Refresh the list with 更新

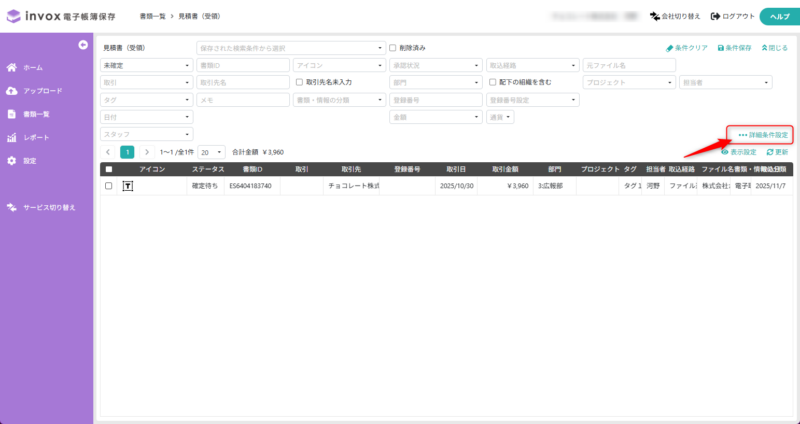tap(777, 152)
